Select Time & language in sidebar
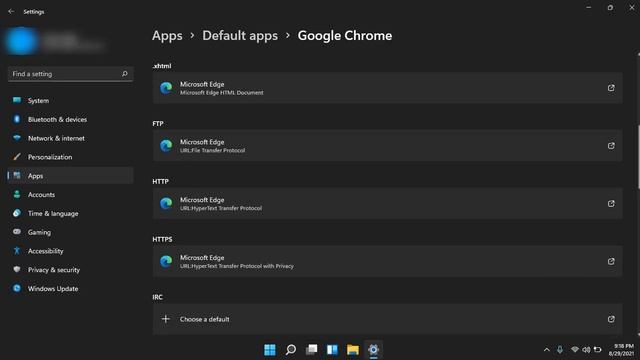Viewport: 640px width, 360px height. (x=53, y=213)
